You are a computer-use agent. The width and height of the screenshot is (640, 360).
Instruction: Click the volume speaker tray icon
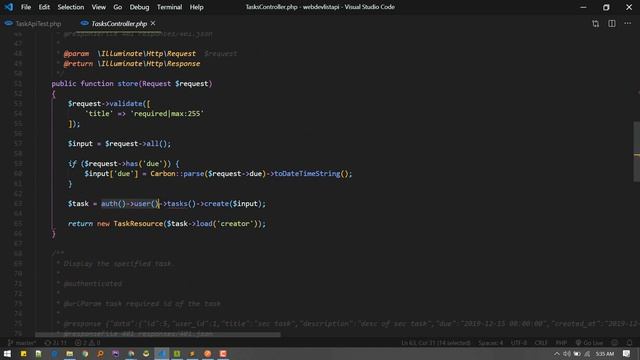point(567,354)
